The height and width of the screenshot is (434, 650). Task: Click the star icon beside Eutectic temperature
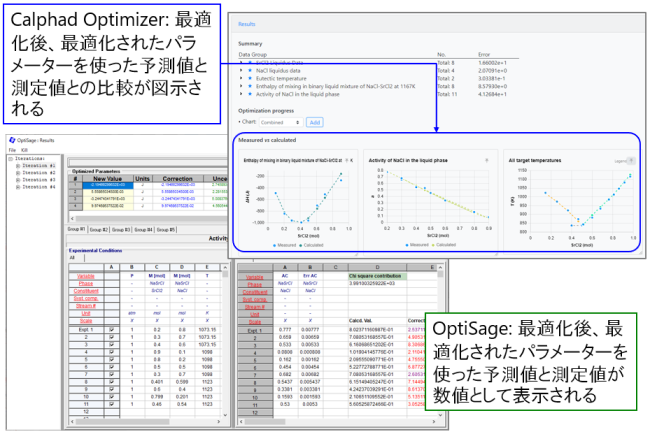250,78
